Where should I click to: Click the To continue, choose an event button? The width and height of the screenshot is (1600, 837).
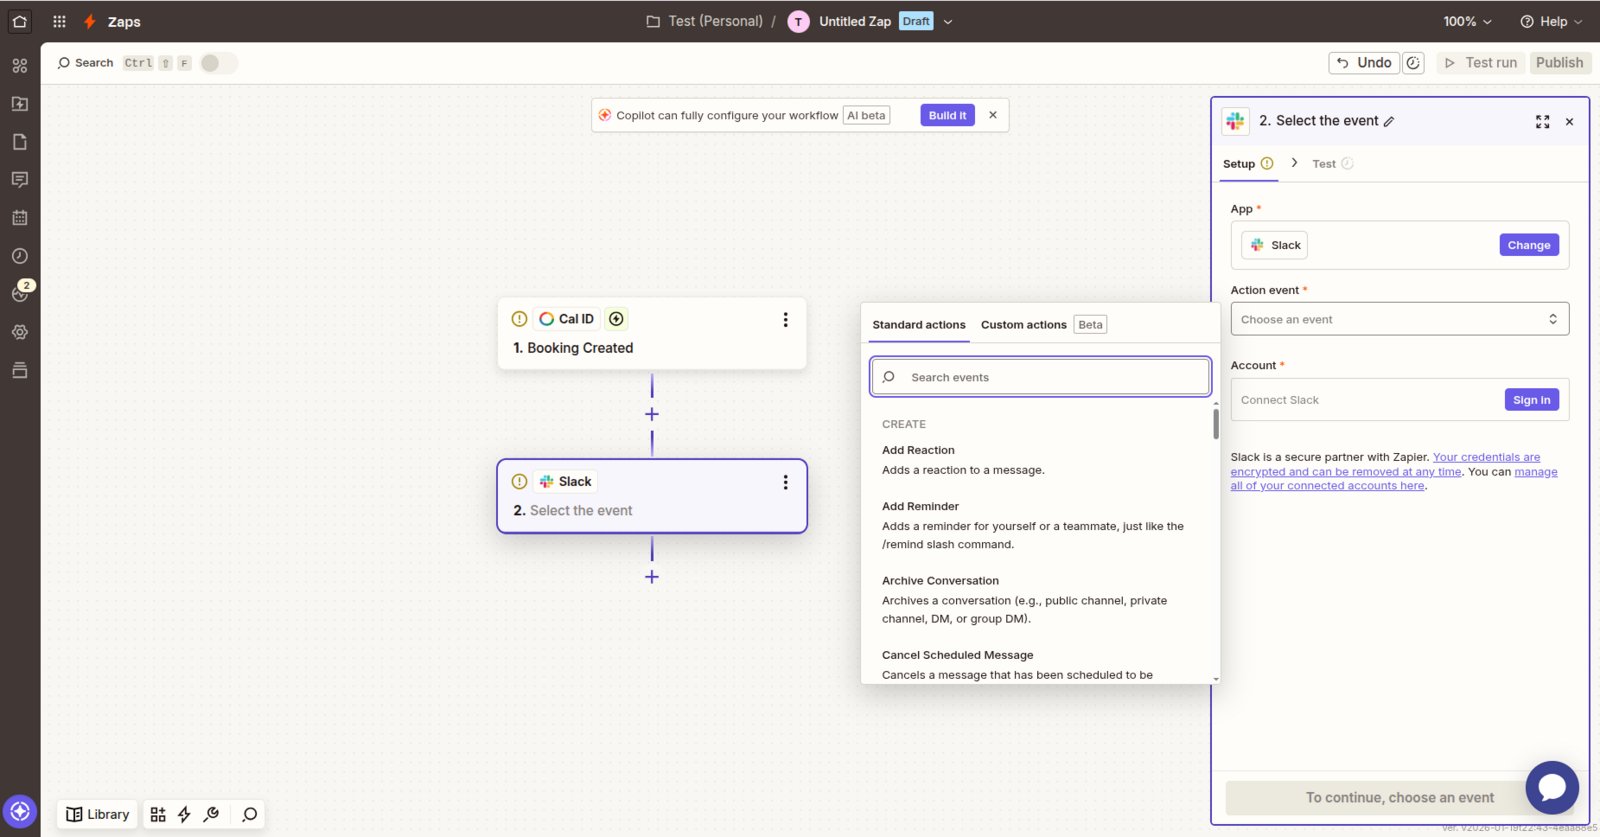(x=1399, y=798)
